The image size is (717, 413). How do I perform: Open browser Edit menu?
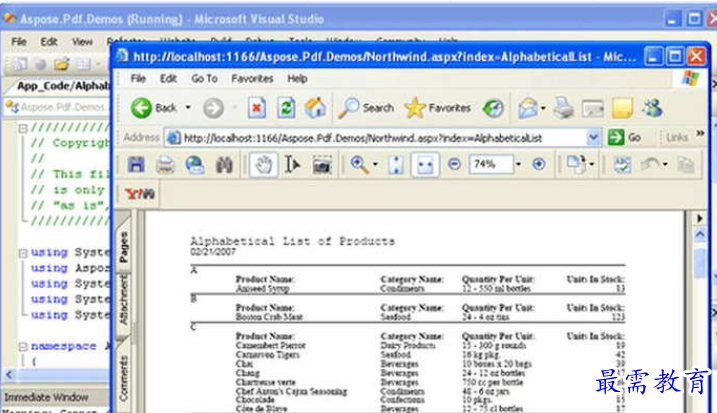tap(168, 79)
